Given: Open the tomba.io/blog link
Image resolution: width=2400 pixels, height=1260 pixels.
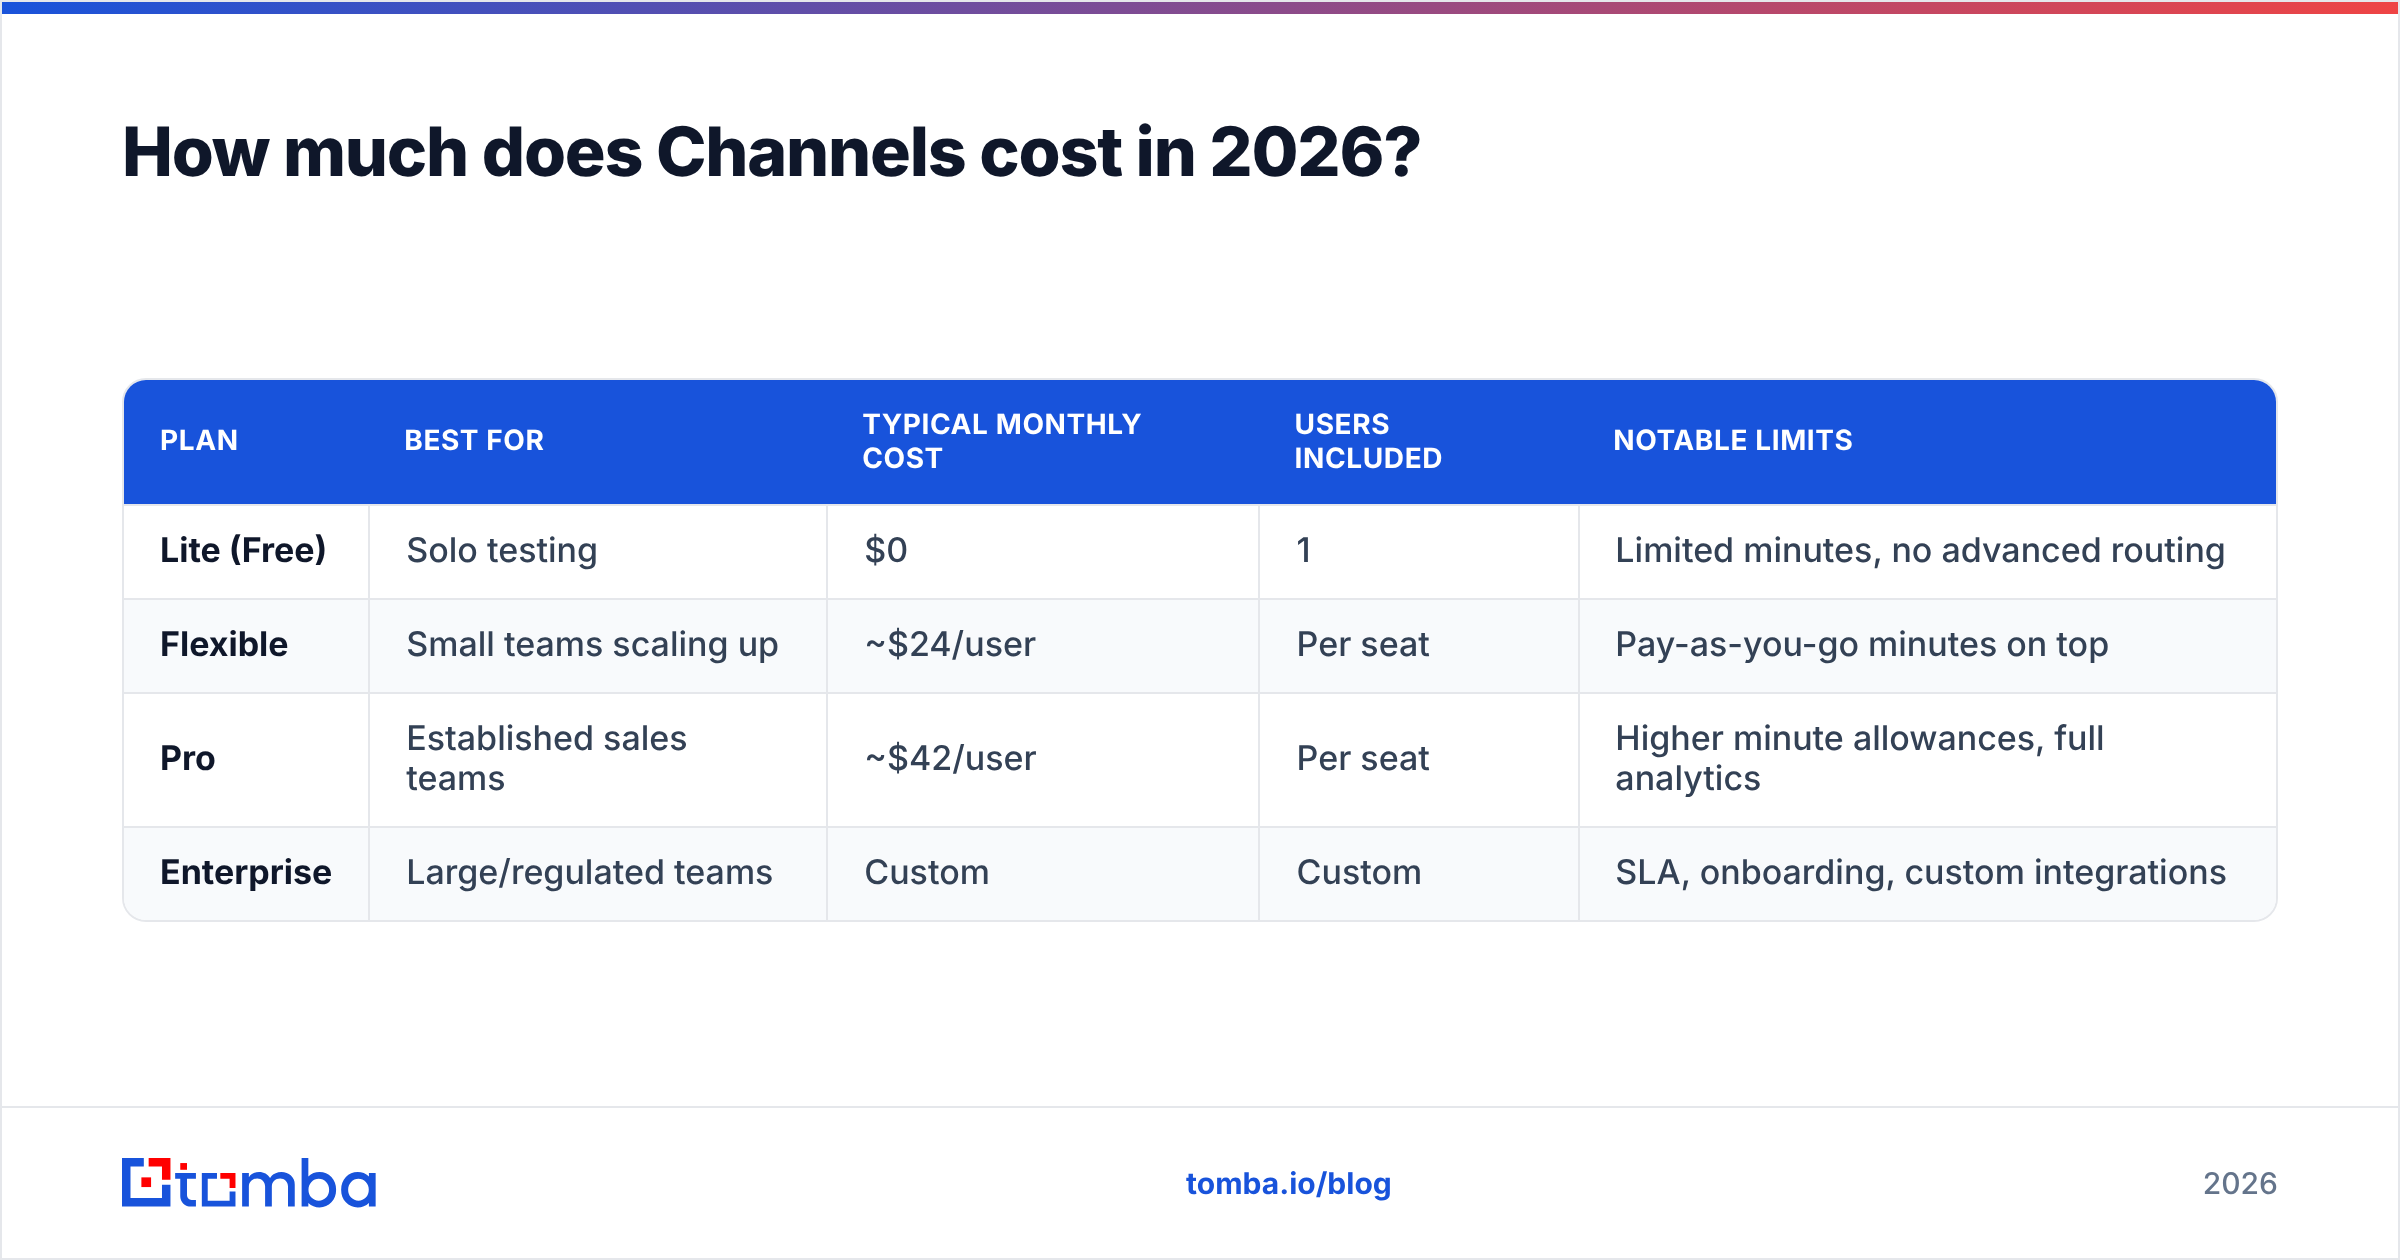Looking at the screenshot, I should pyautogui.click(x=1288, y=1184).
